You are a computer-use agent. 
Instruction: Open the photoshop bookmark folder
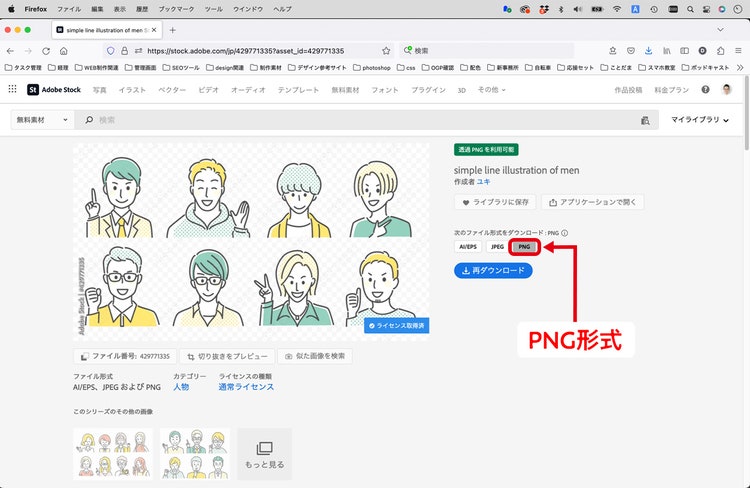tap(372, 67)
